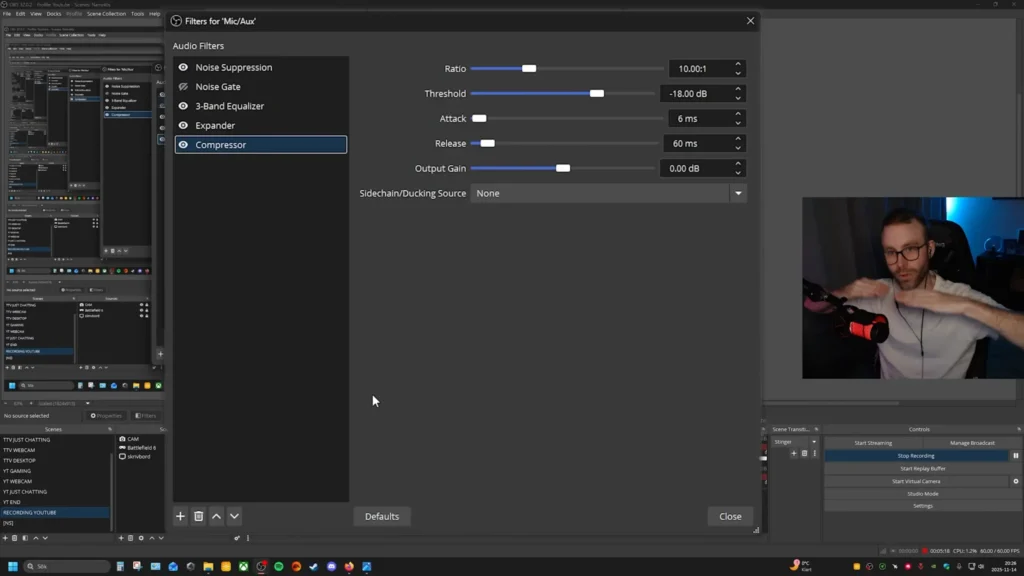The image size is (1024, 576).
Task: Click Start Virtual Camera
Action: click(916, 481)
